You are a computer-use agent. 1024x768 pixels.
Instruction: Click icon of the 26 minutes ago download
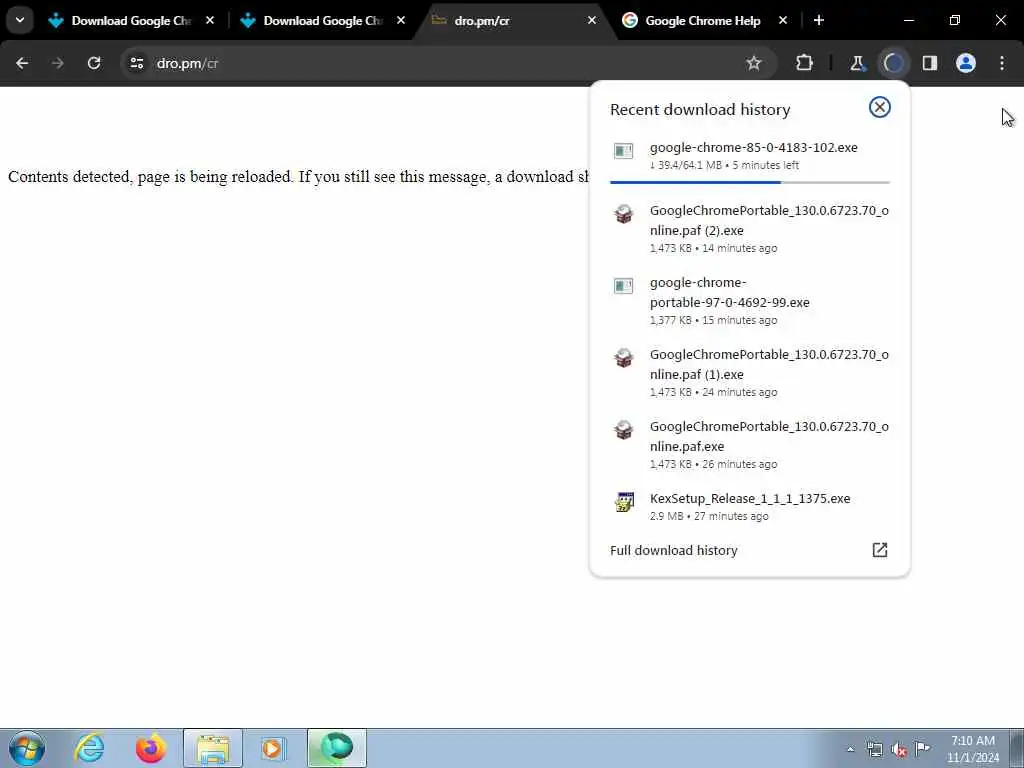tap(624, 429)
